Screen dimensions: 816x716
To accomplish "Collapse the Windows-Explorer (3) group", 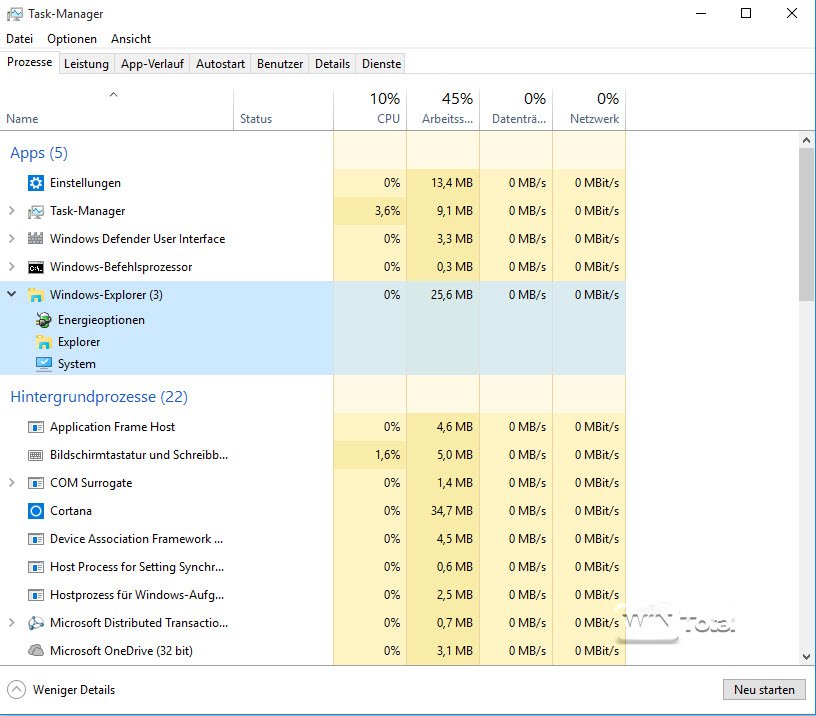I will pos(11,295).
